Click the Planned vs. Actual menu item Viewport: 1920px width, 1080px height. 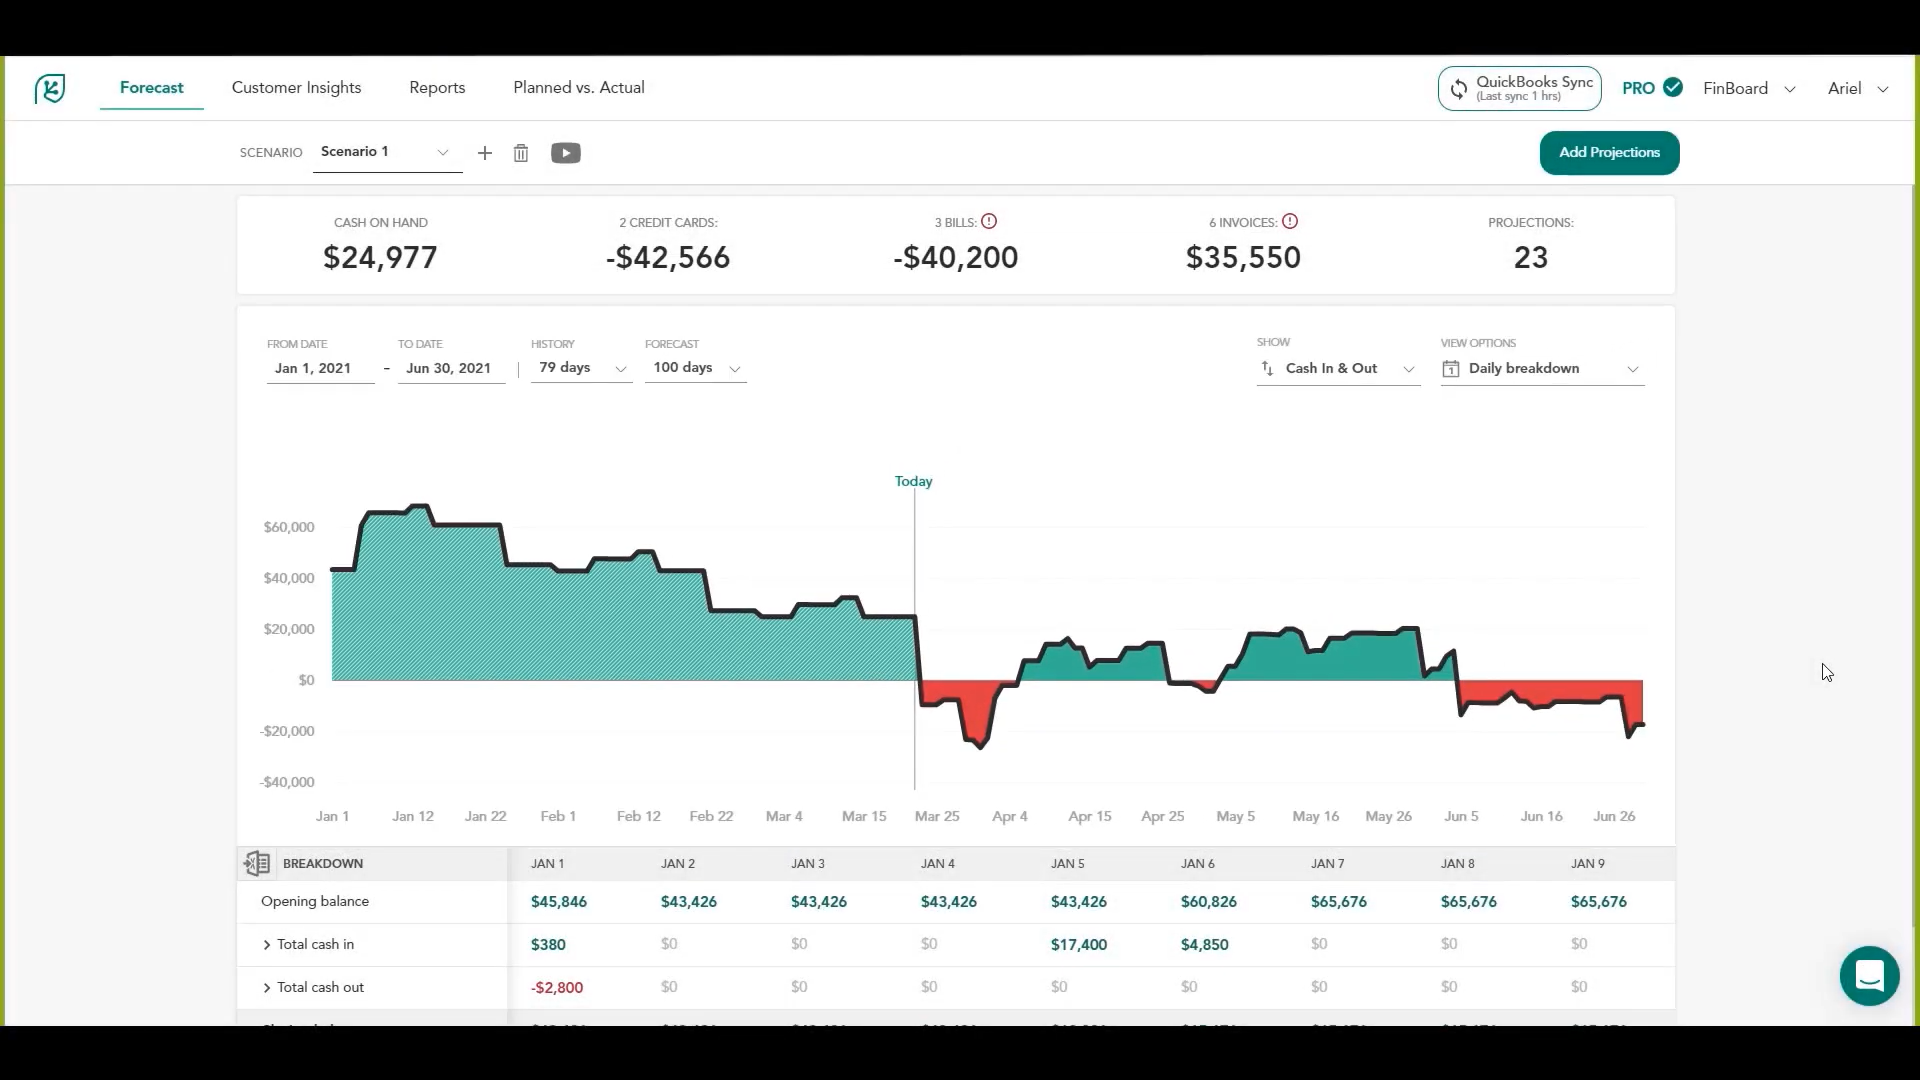point(579,87)
